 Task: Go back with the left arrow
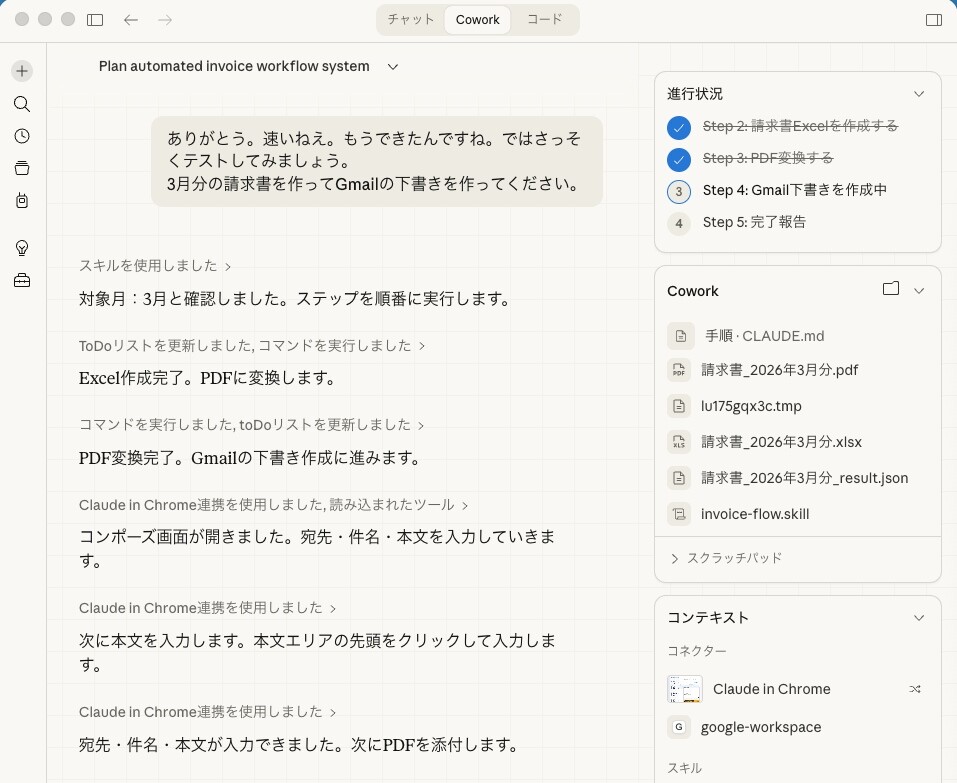pyautogui.click(x=131, y=20)
